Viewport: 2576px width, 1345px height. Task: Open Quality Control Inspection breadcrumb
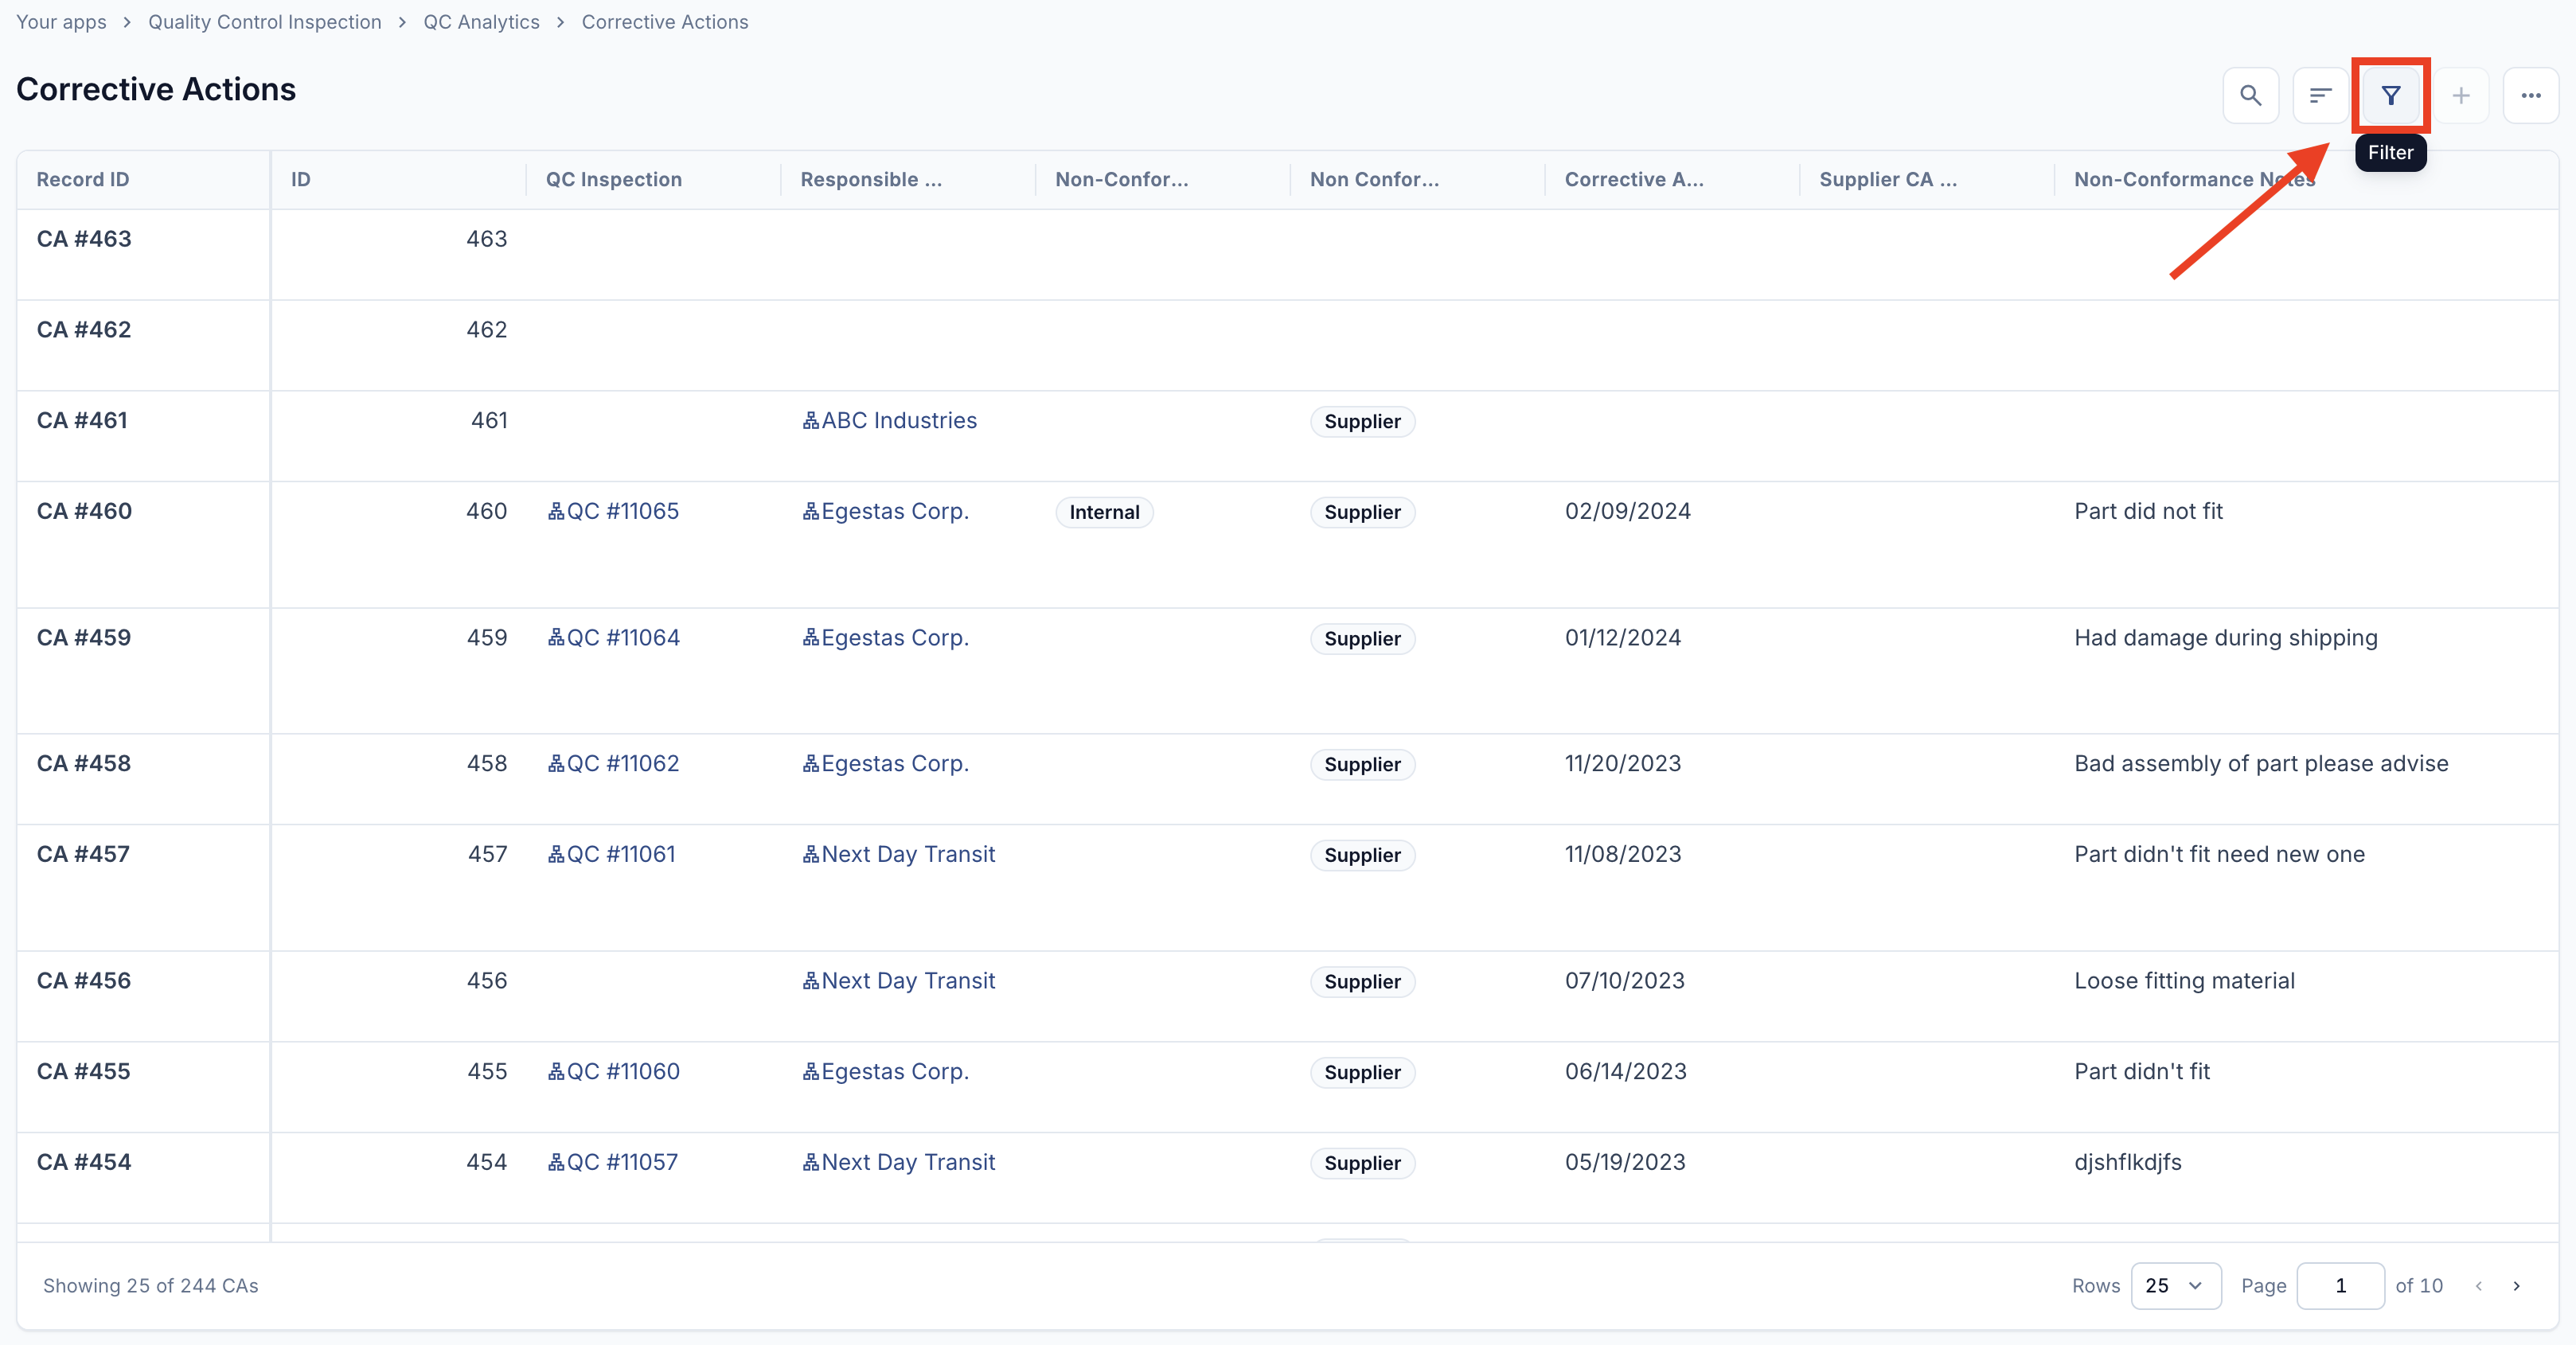pos(265,22)
